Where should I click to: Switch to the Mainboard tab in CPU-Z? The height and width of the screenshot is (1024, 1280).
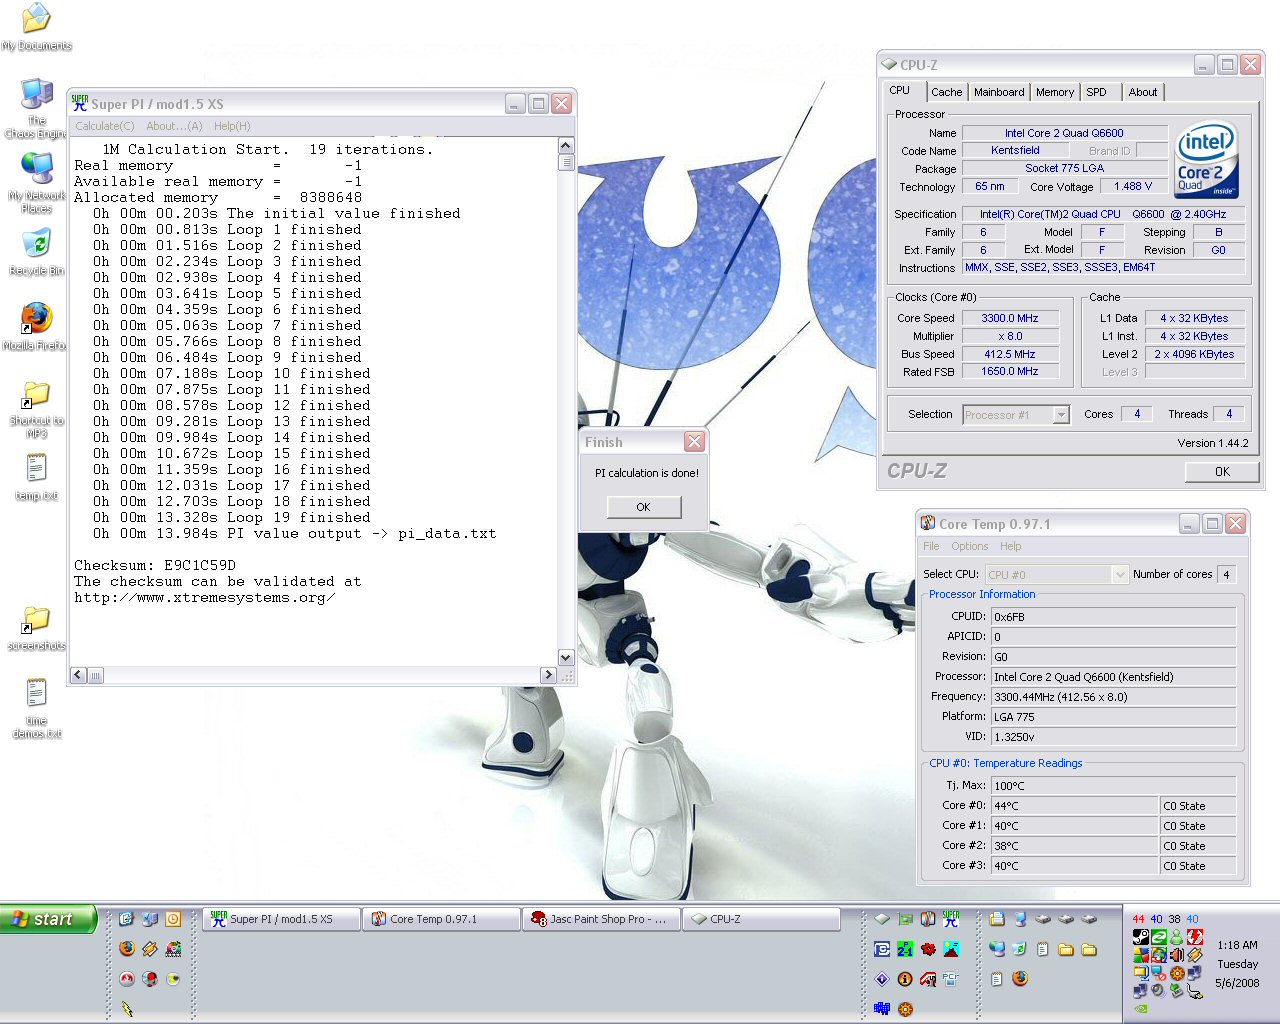click(999, 92)
